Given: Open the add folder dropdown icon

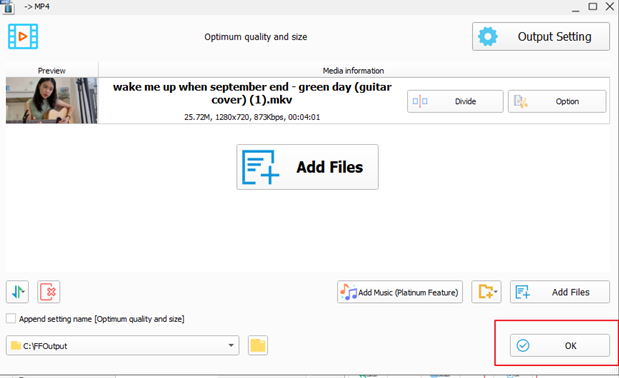Looking at the screenshot, I should [486, 292].
